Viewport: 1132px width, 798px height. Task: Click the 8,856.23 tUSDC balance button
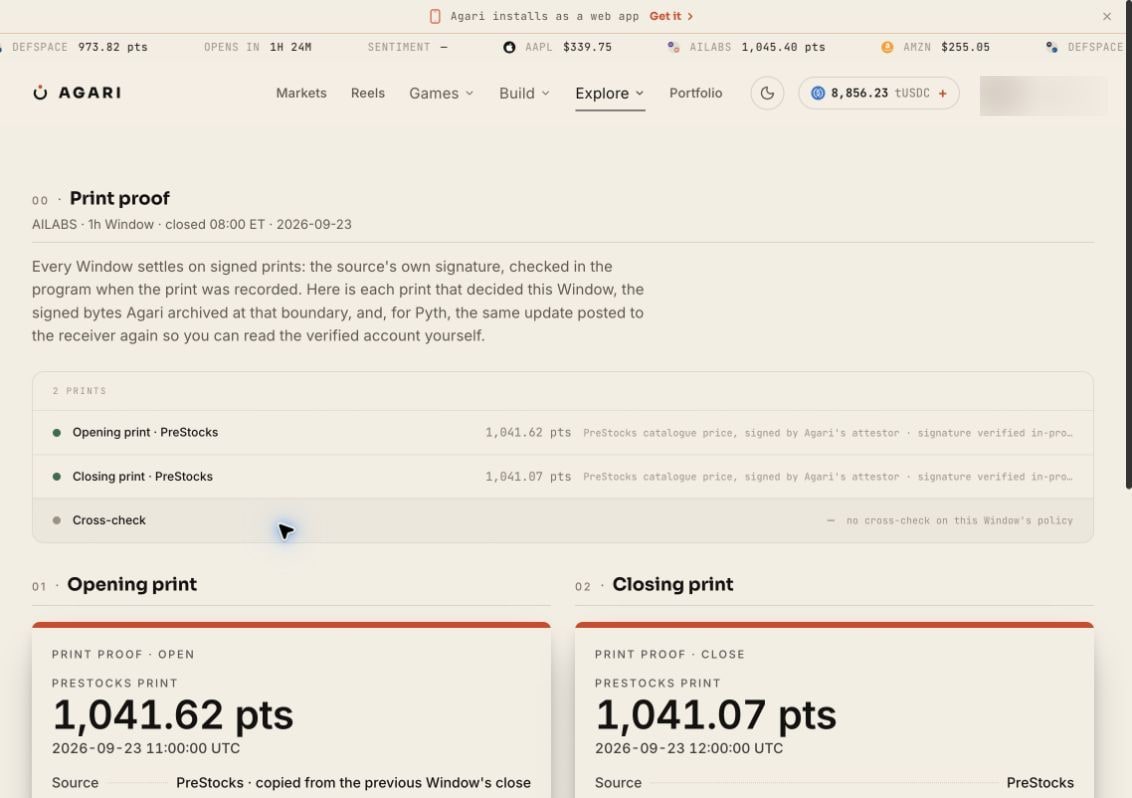tap(879, 93)
